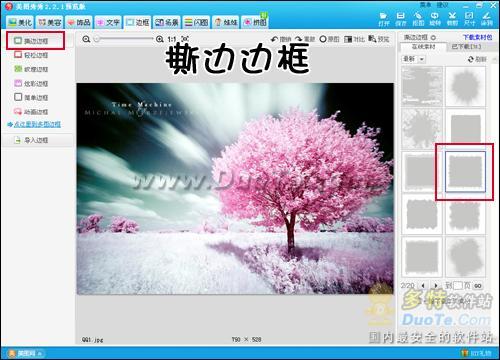Click the 打开 open-file icon
The height and width of the screenshot is (360, 500).
384,19
